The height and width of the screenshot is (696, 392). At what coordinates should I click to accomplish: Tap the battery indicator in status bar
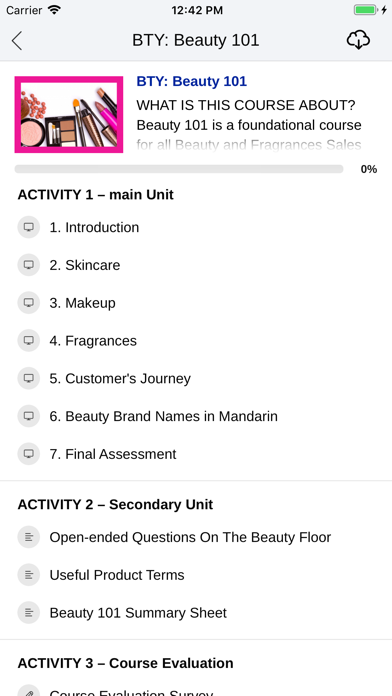365,10
